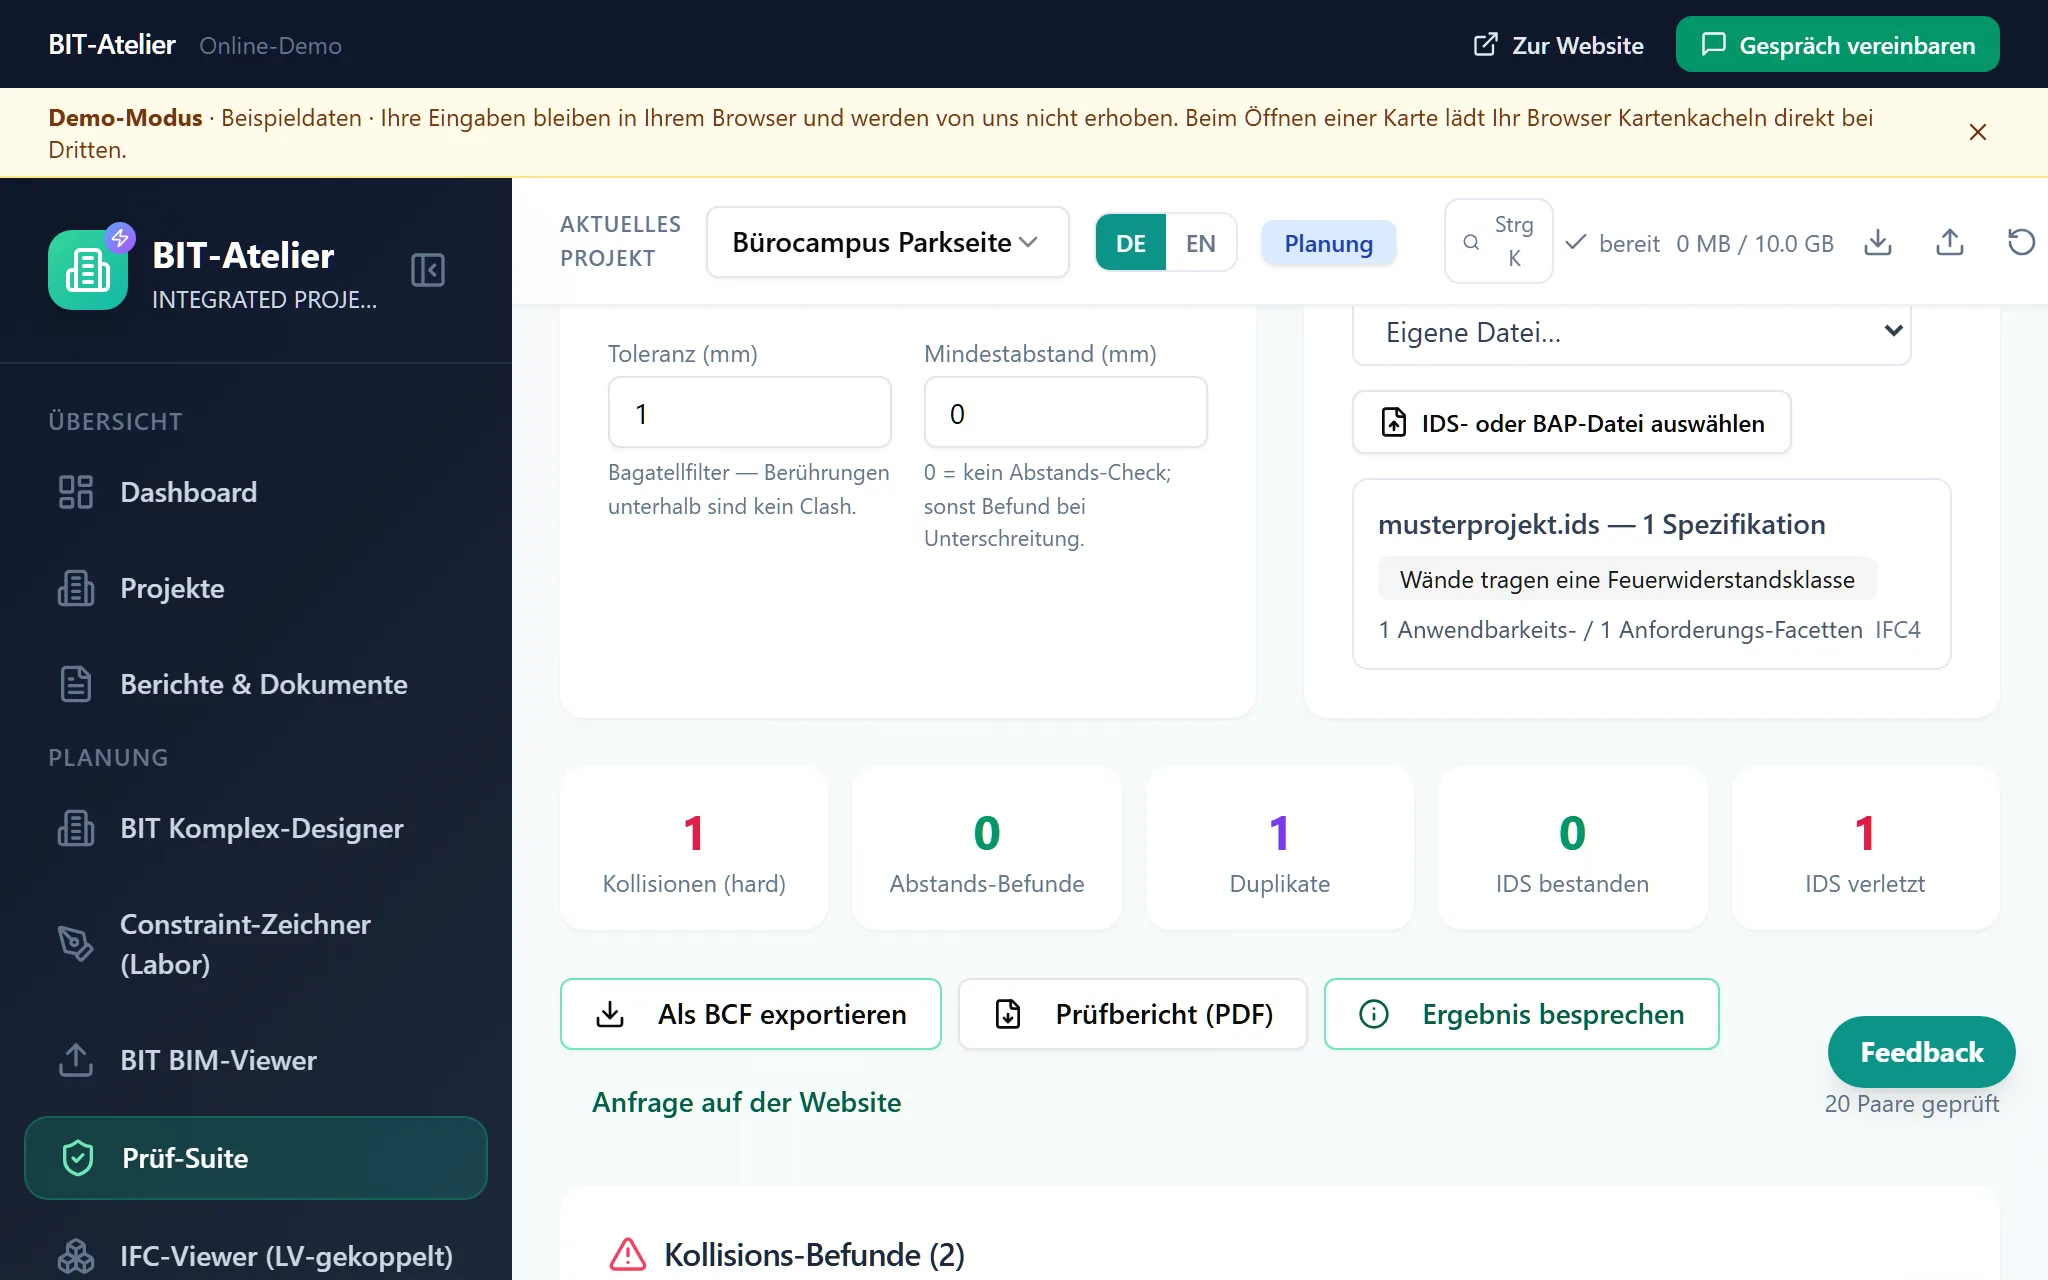Viewport: 2048px width, 1280px height.
Task: Click the '20 Paare geprüft' text
Action: click(x=1912, y=1104)
